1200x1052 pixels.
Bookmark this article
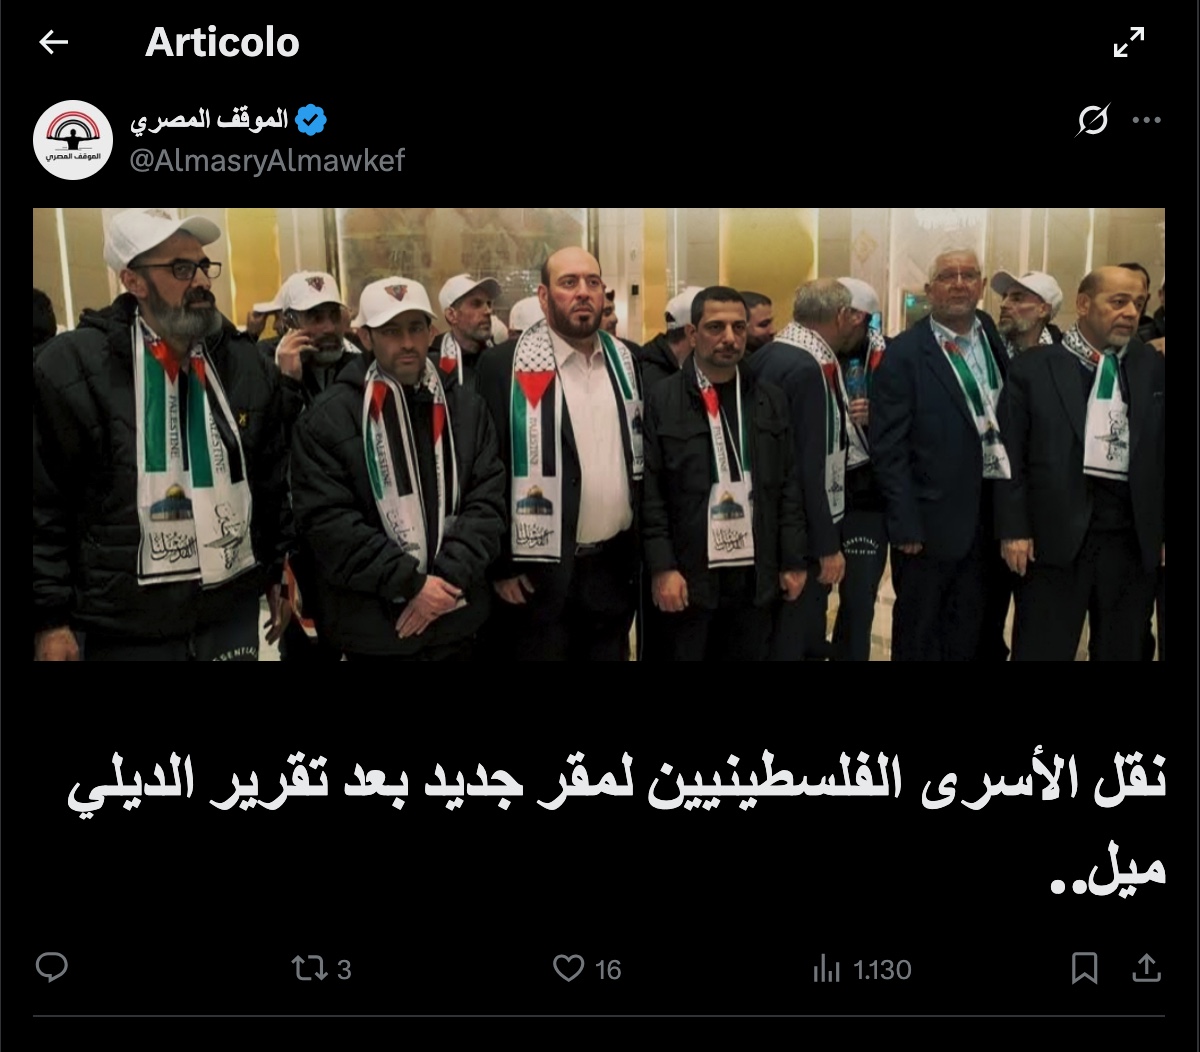(x=1085, y=968)
